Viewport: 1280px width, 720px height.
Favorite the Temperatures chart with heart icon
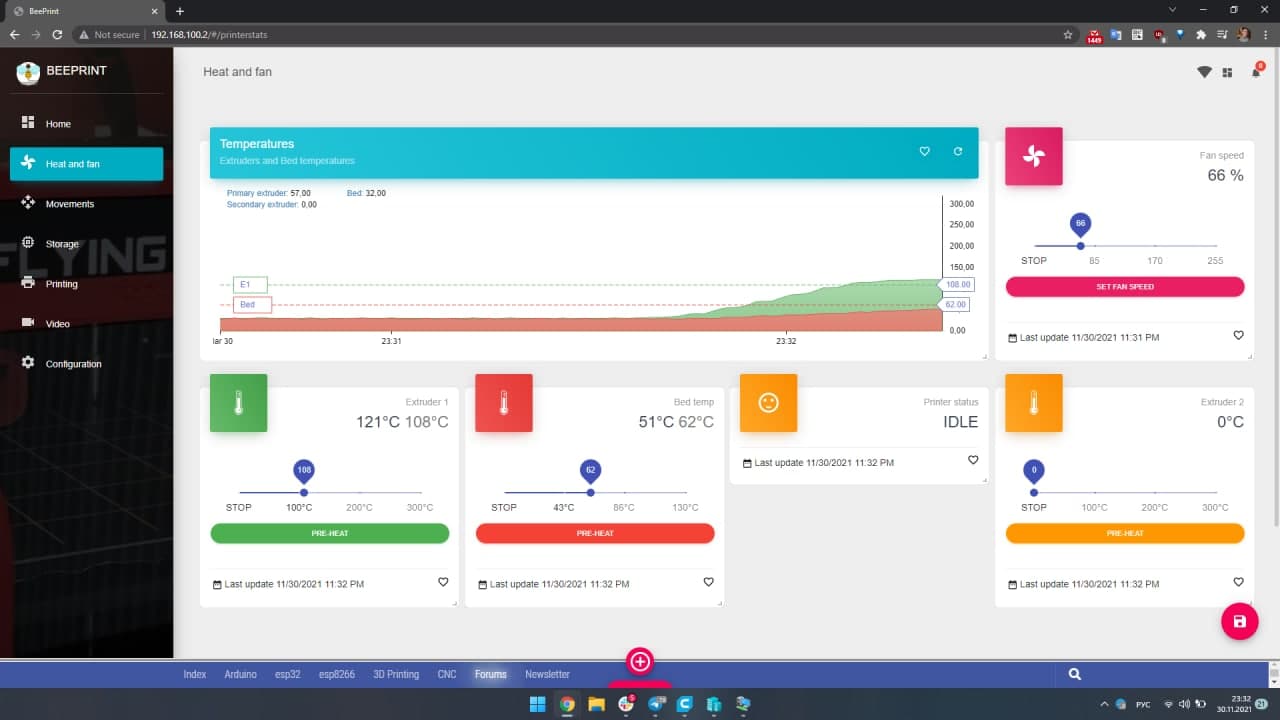[924, 151]
